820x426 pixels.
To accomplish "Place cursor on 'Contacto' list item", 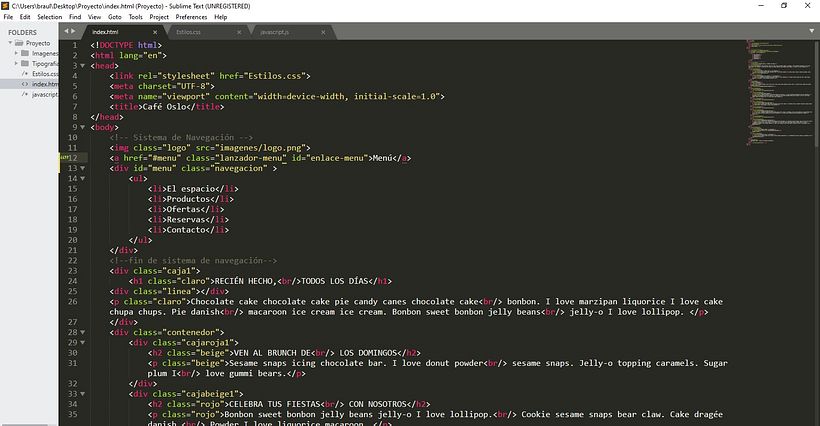I will (x=186, y=230).
